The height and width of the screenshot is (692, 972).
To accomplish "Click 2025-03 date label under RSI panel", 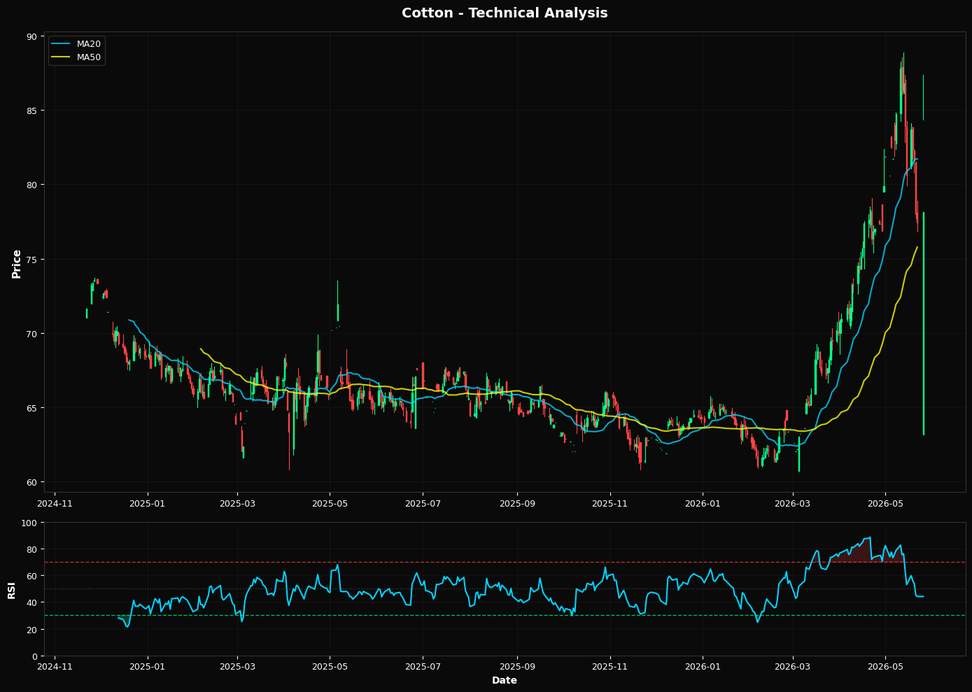I will click(237, 668).
